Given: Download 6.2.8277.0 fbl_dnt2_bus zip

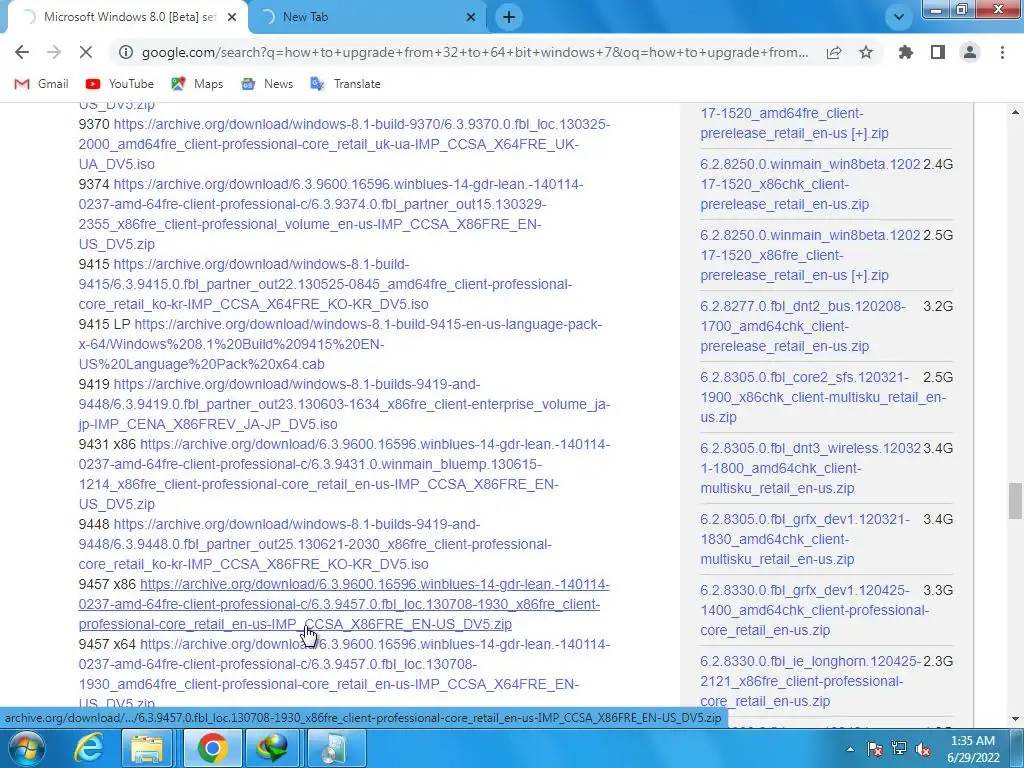Looking at the screenshot, I should [x=803, y=326].
